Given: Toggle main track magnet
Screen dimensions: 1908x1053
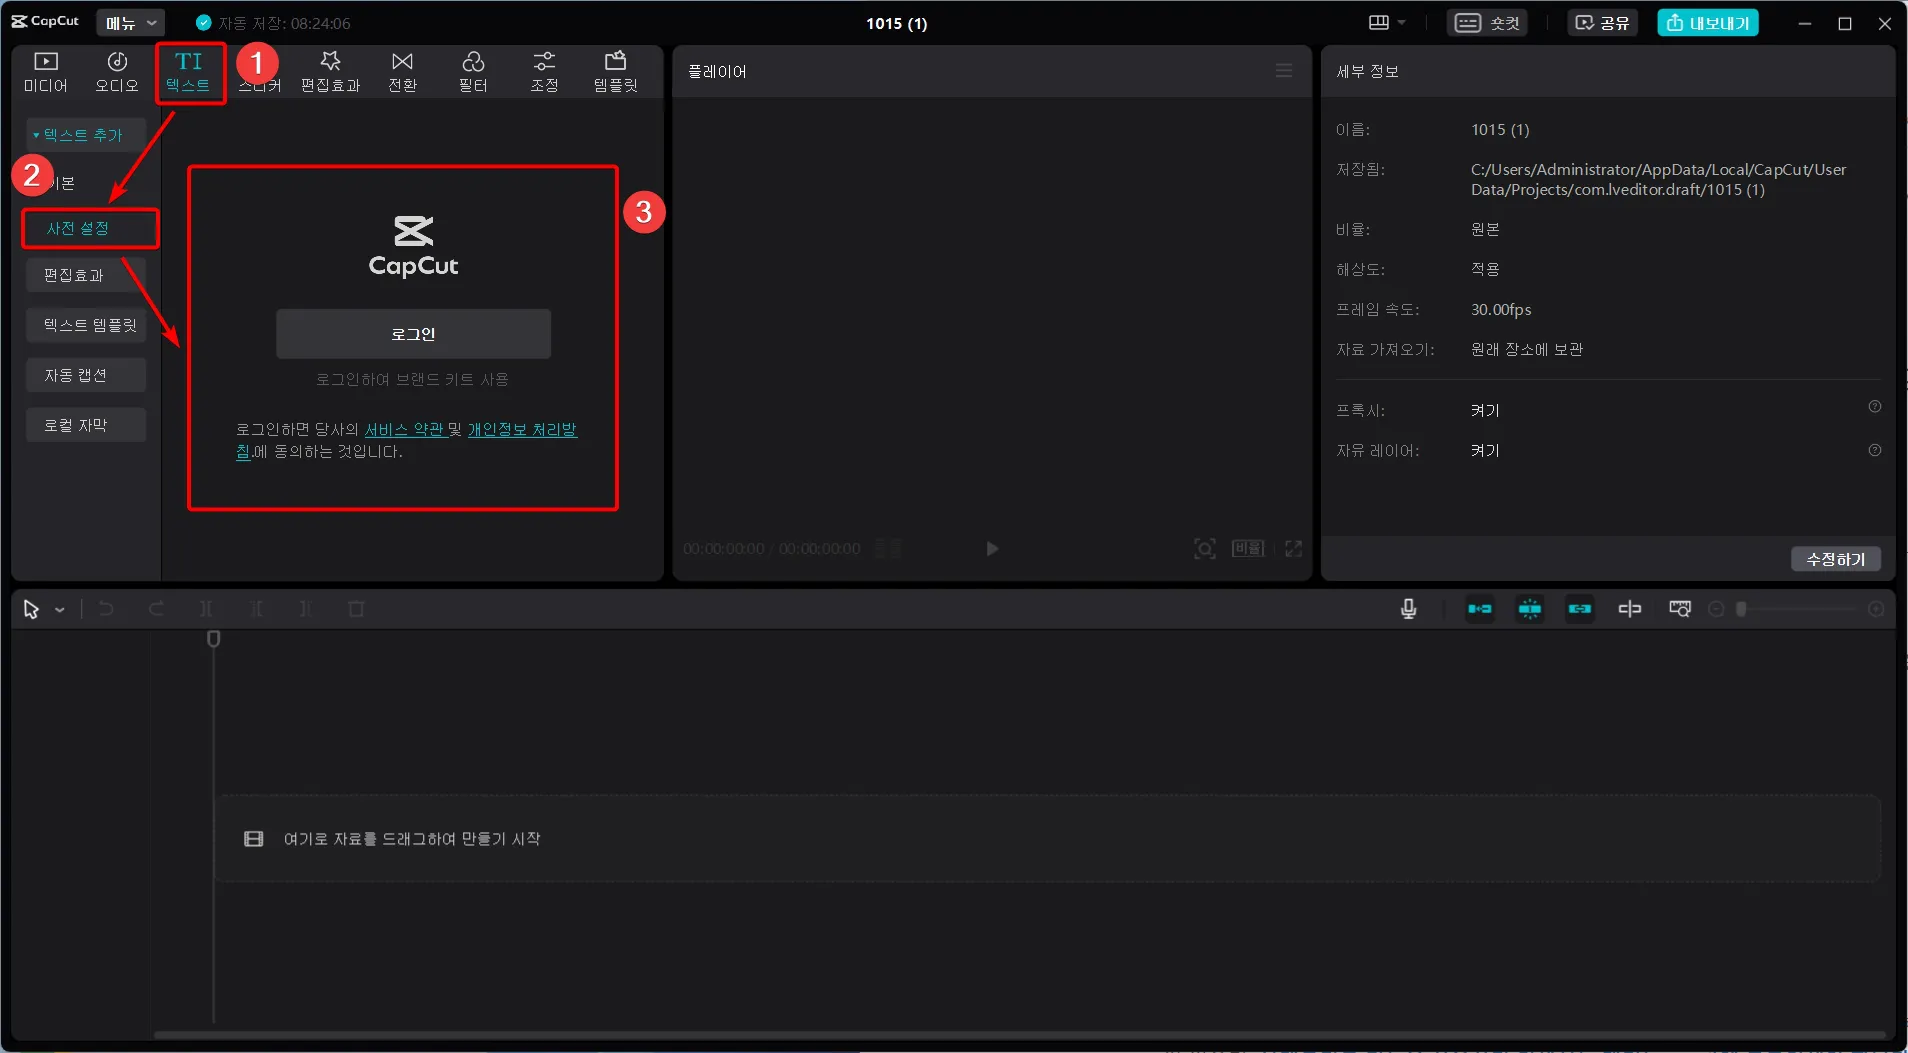Looking at the screenshot, I should [1480, 609].
